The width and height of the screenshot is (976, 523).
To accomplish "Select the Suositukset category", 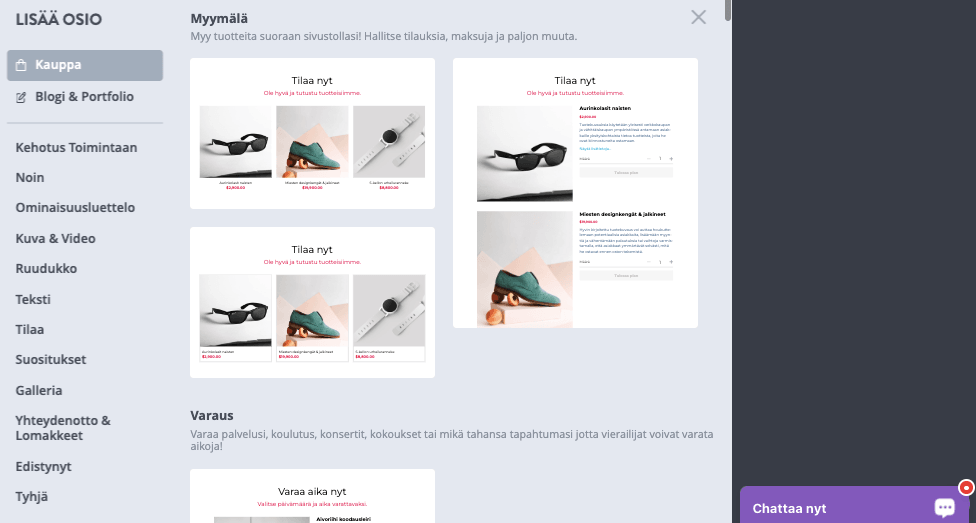I will 51,359.
